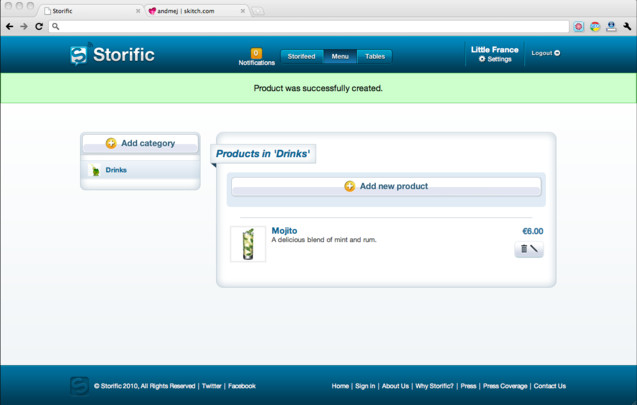Click the Notifications badge icon

[x=256, y=53]
